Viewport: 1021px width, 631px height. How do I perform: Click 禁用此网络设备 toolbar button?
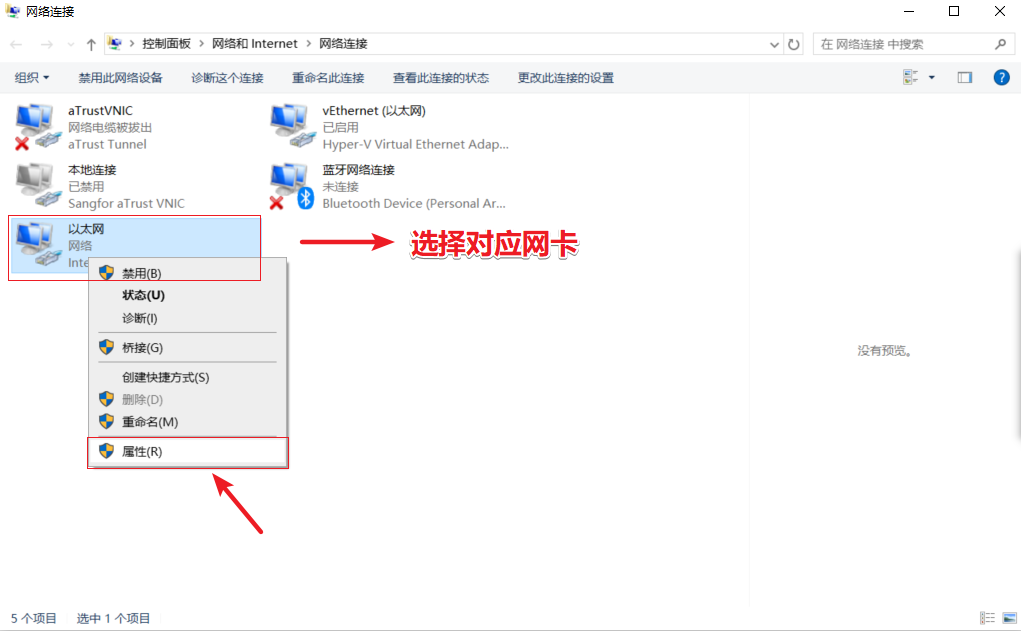tap(120, 77)
